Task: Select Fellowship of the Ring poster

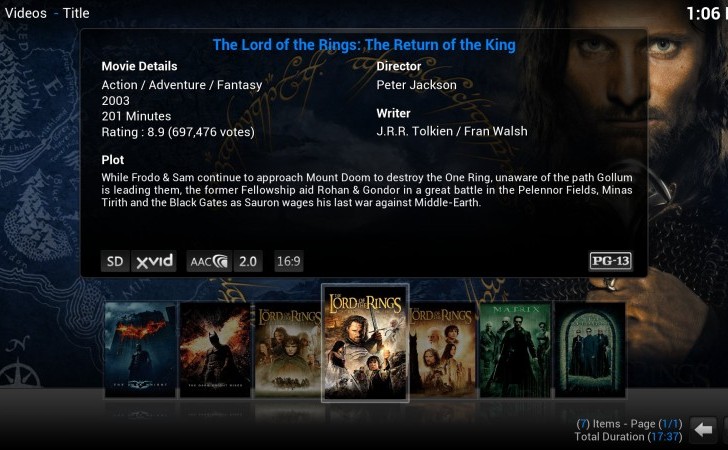Action: [x=287, y=350]
